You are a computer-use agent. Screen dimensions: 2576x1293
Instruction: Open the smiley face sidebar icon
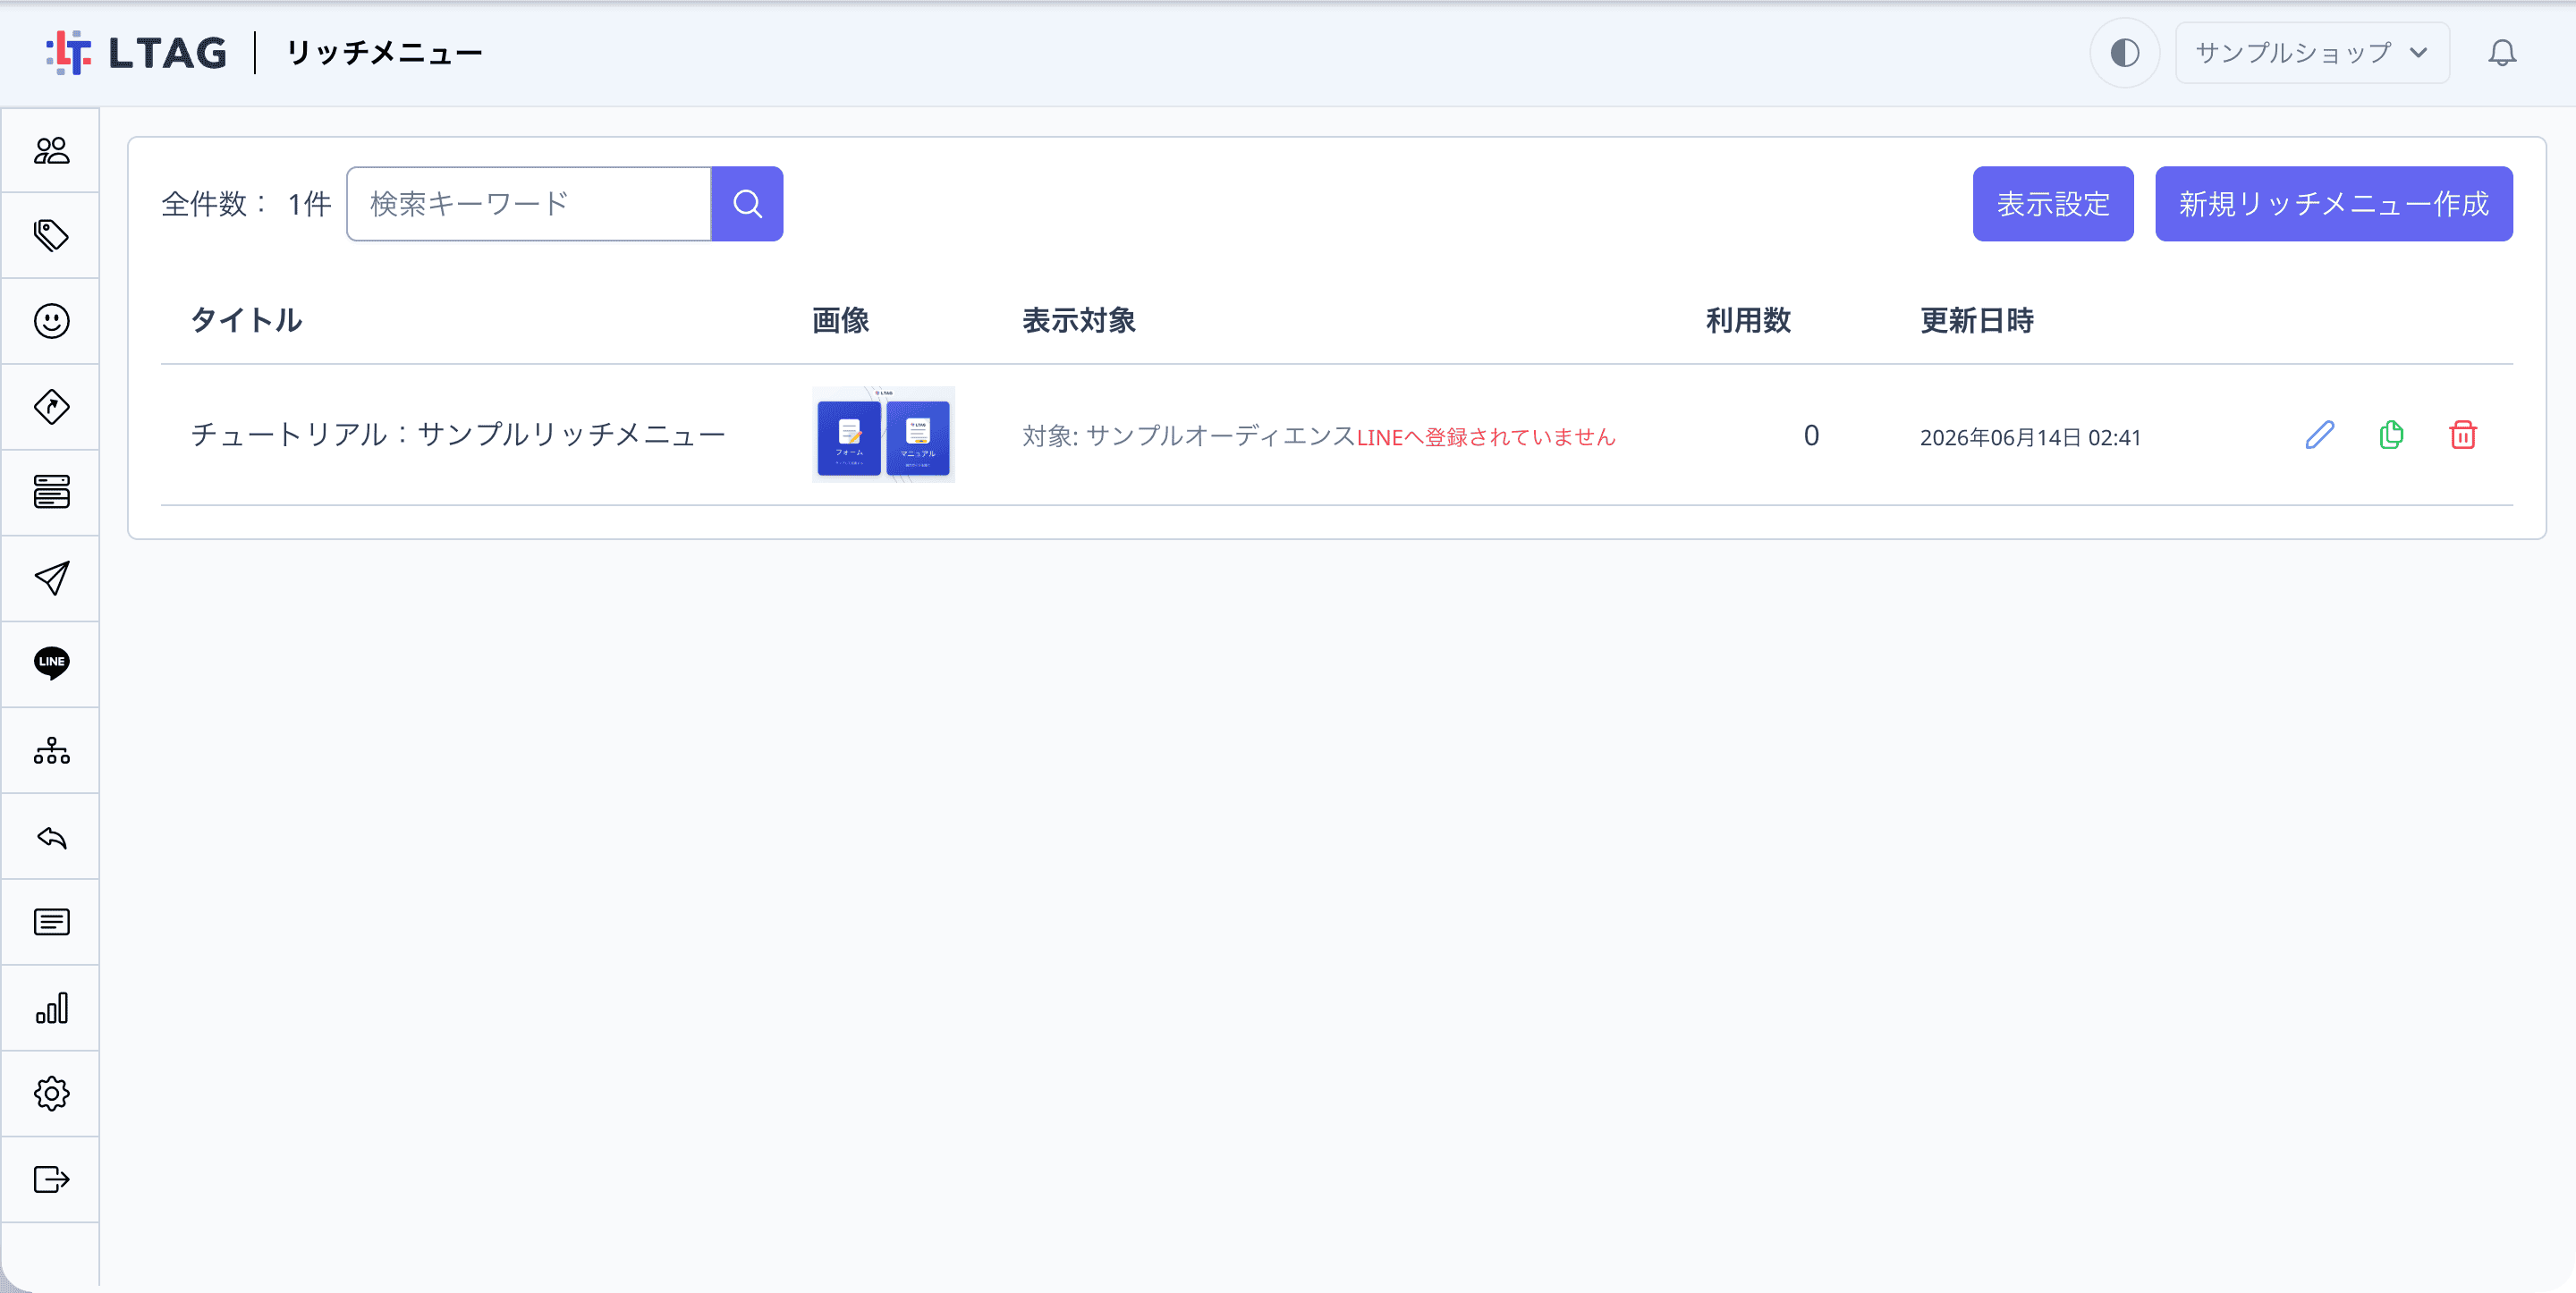click(51, 321)
